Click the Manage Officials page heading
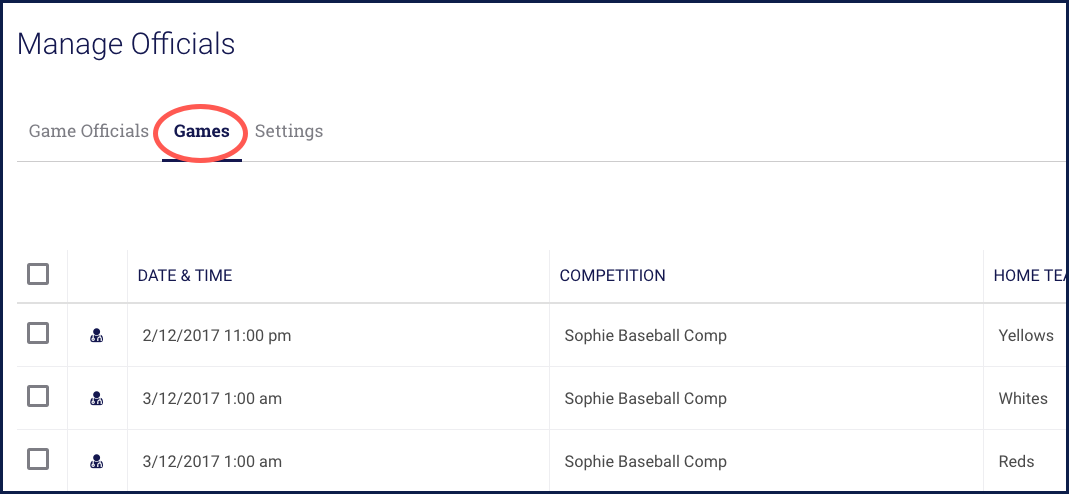1069x494 pixels. point(126,44)
